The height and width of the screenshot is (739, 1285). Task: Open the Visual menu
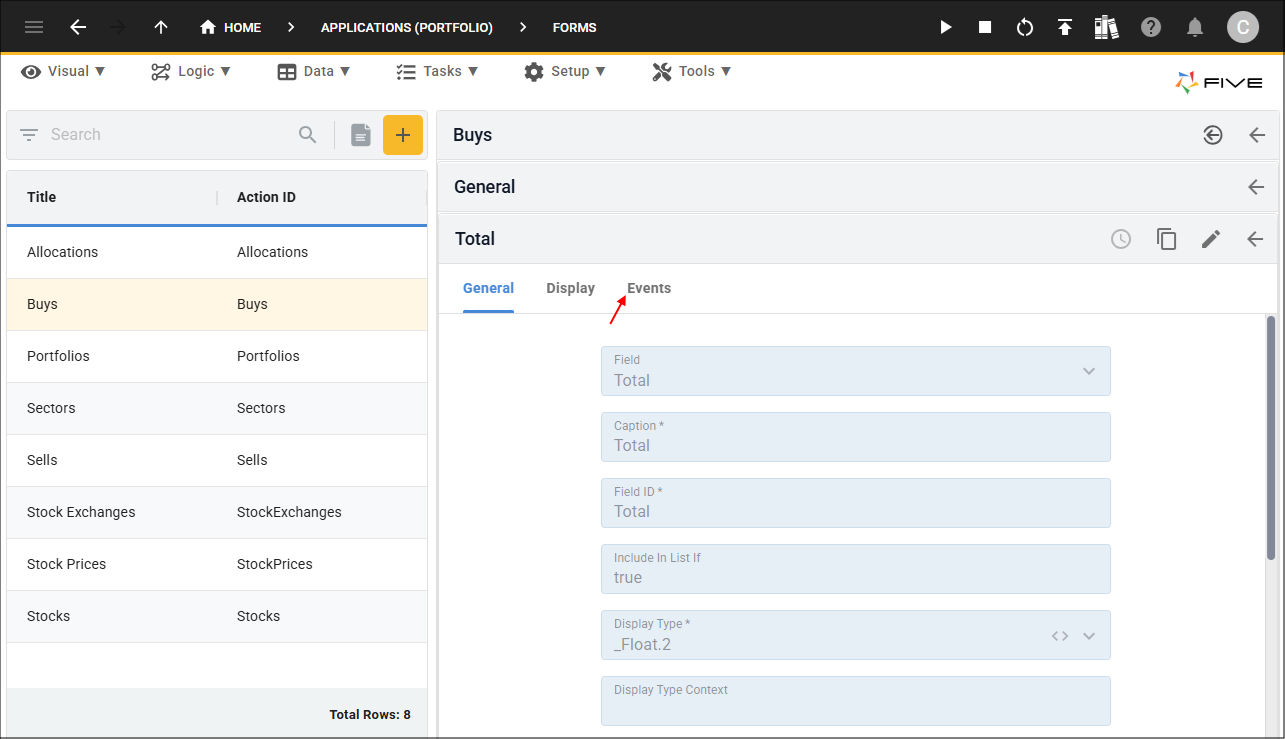coord(63,71)
